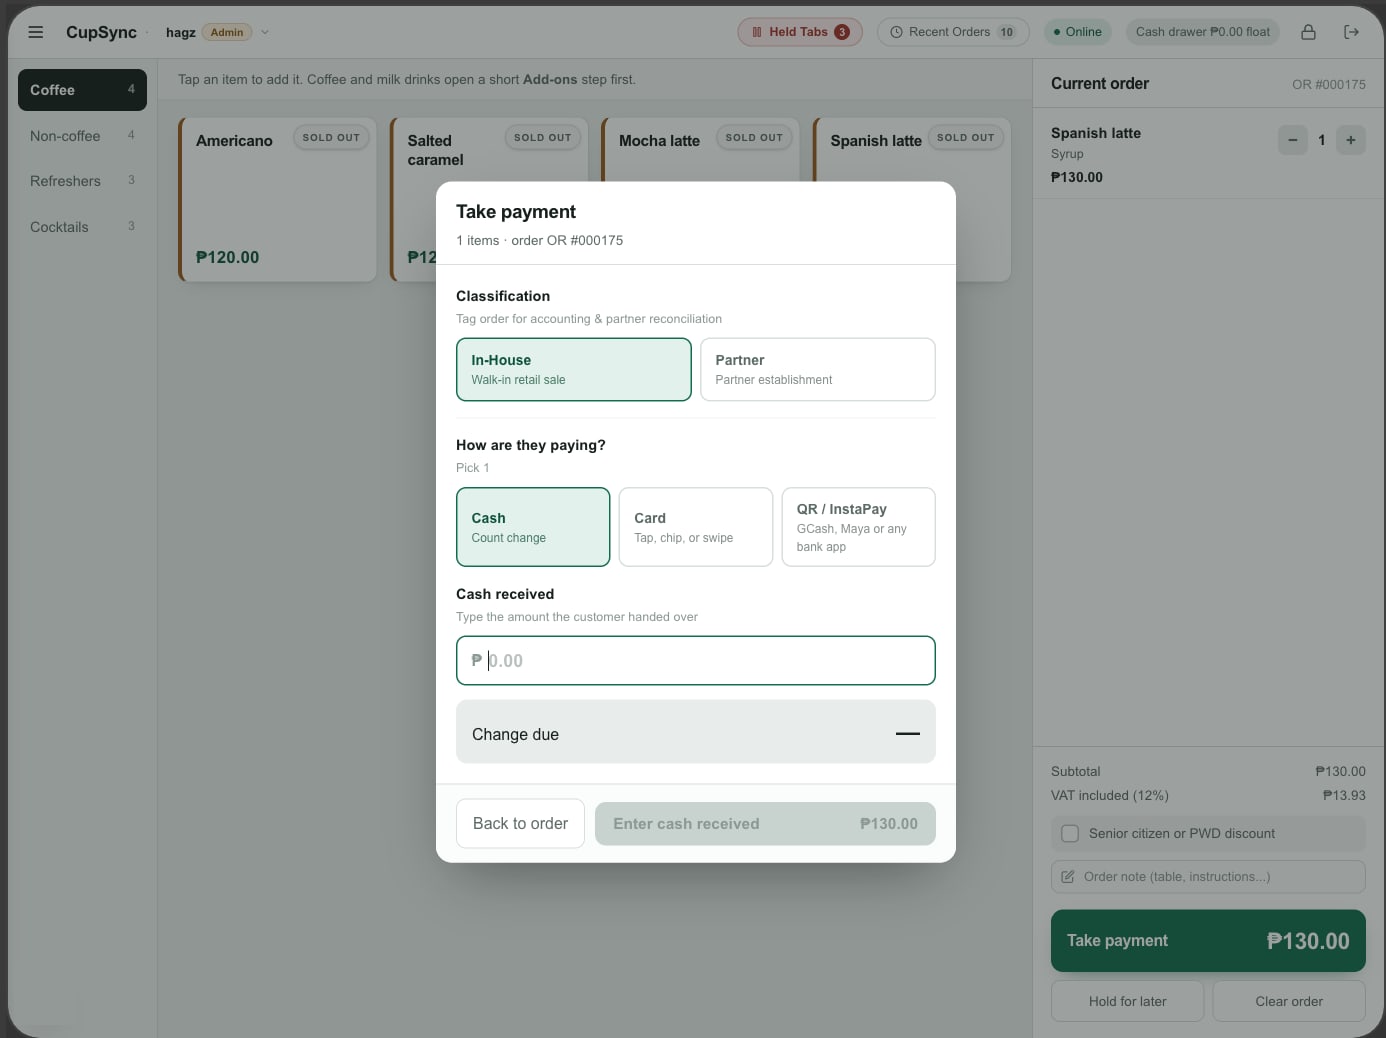Click the Take payment dialog title
The height and width of the screenshot is (1038, 1386).
516,212
